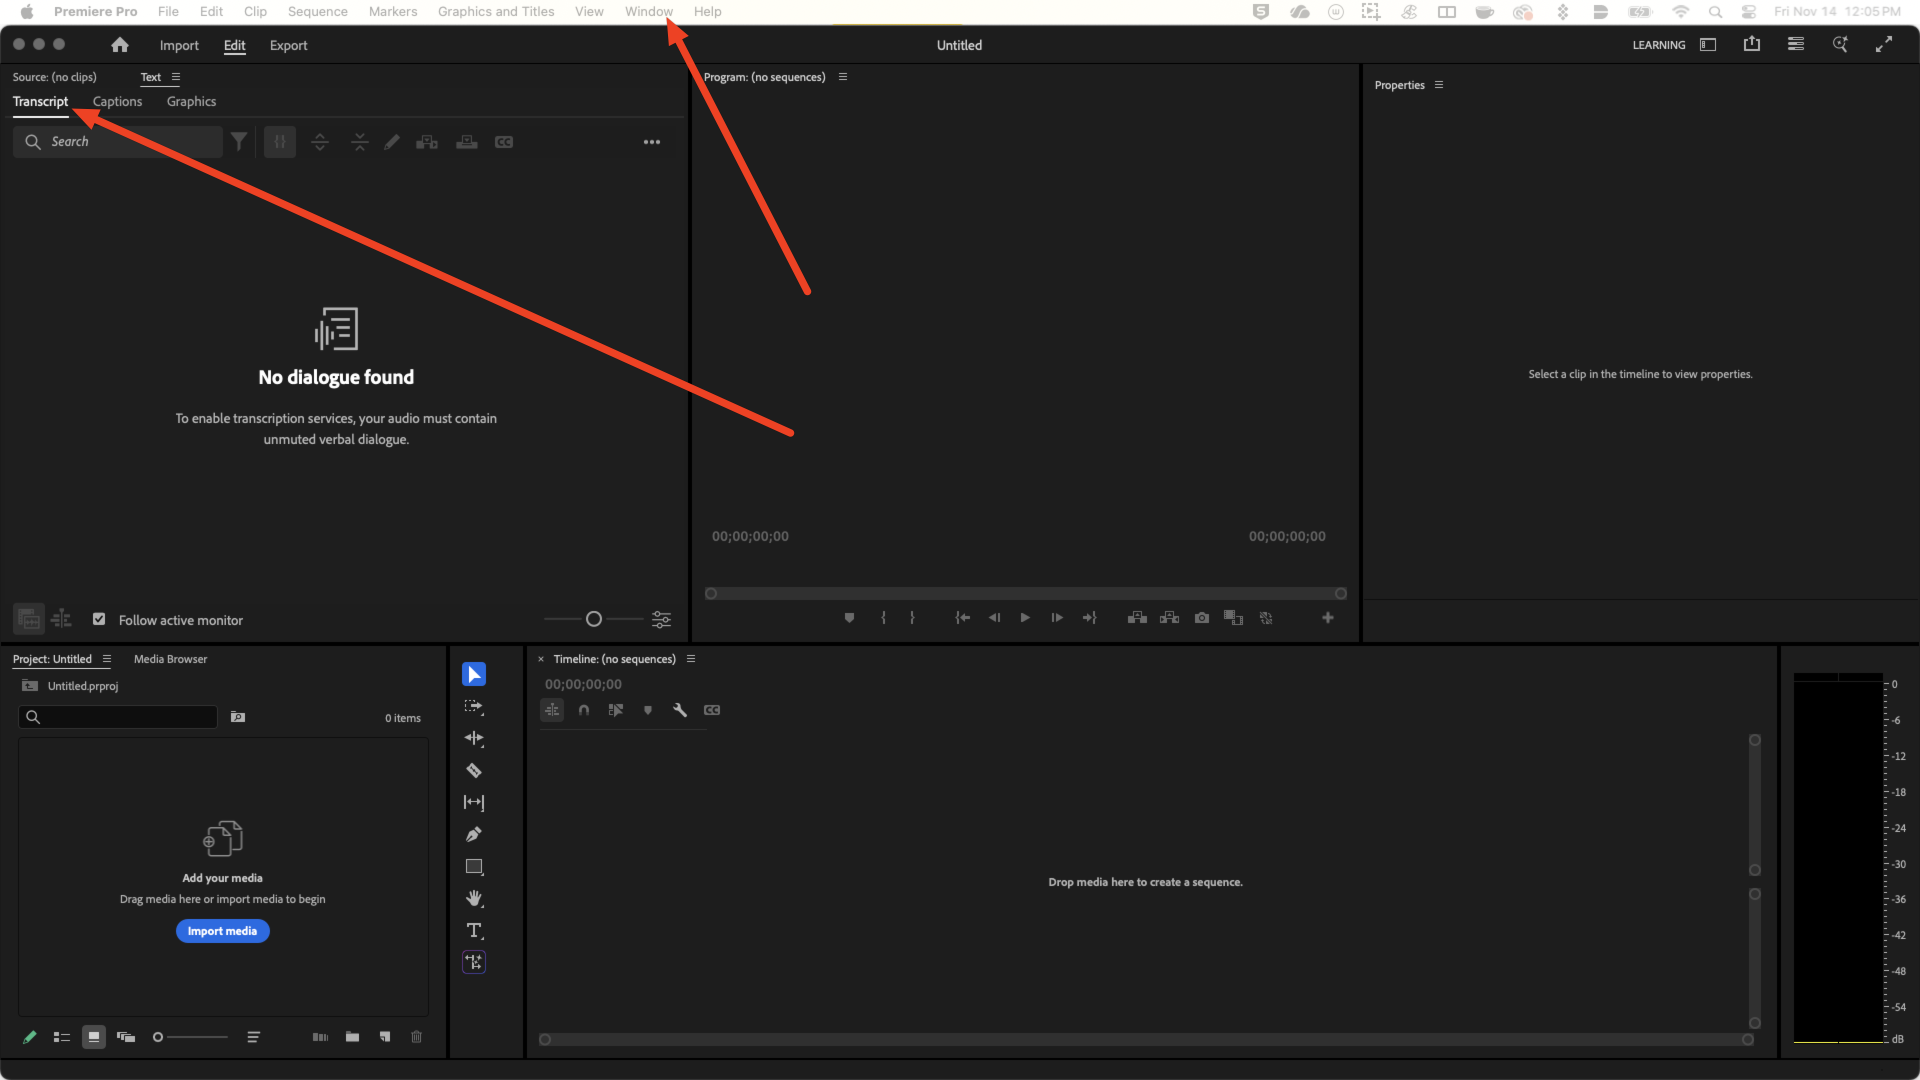Select the Track Select Forward tool

(x=474, y=707)
